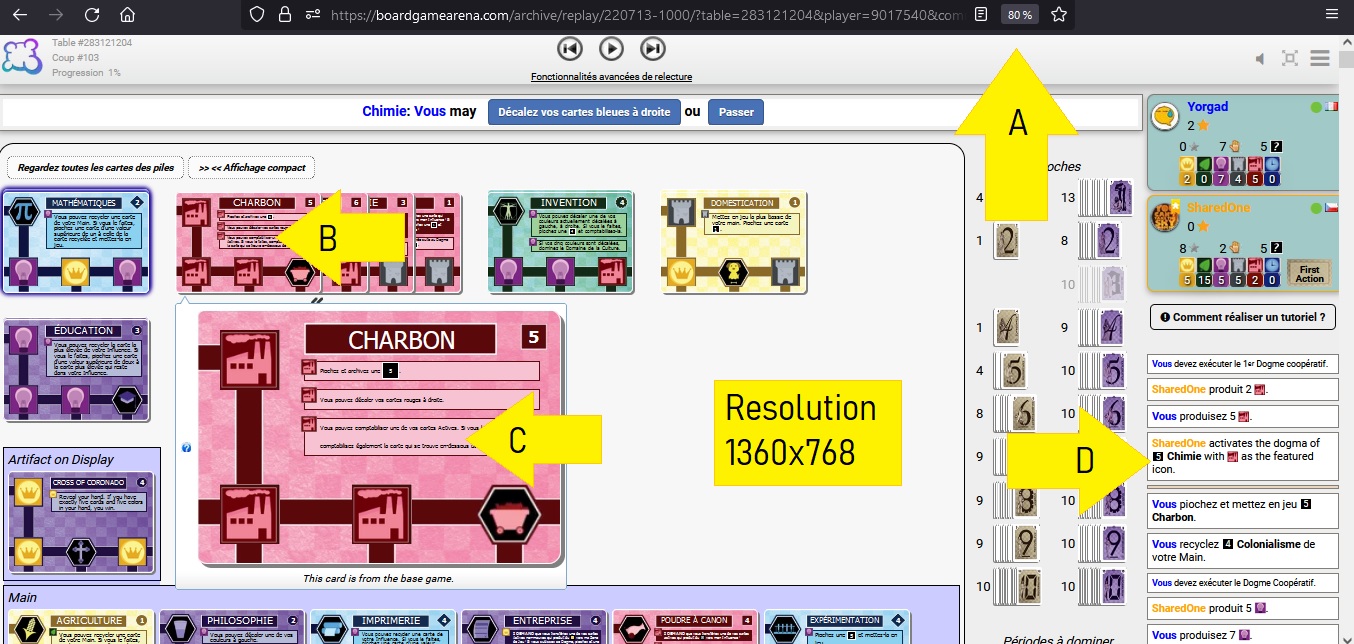Toggle reader view in address bar
Image resolution: width=1354 pixels, height=644 pixels.
(x=982, y=15)
